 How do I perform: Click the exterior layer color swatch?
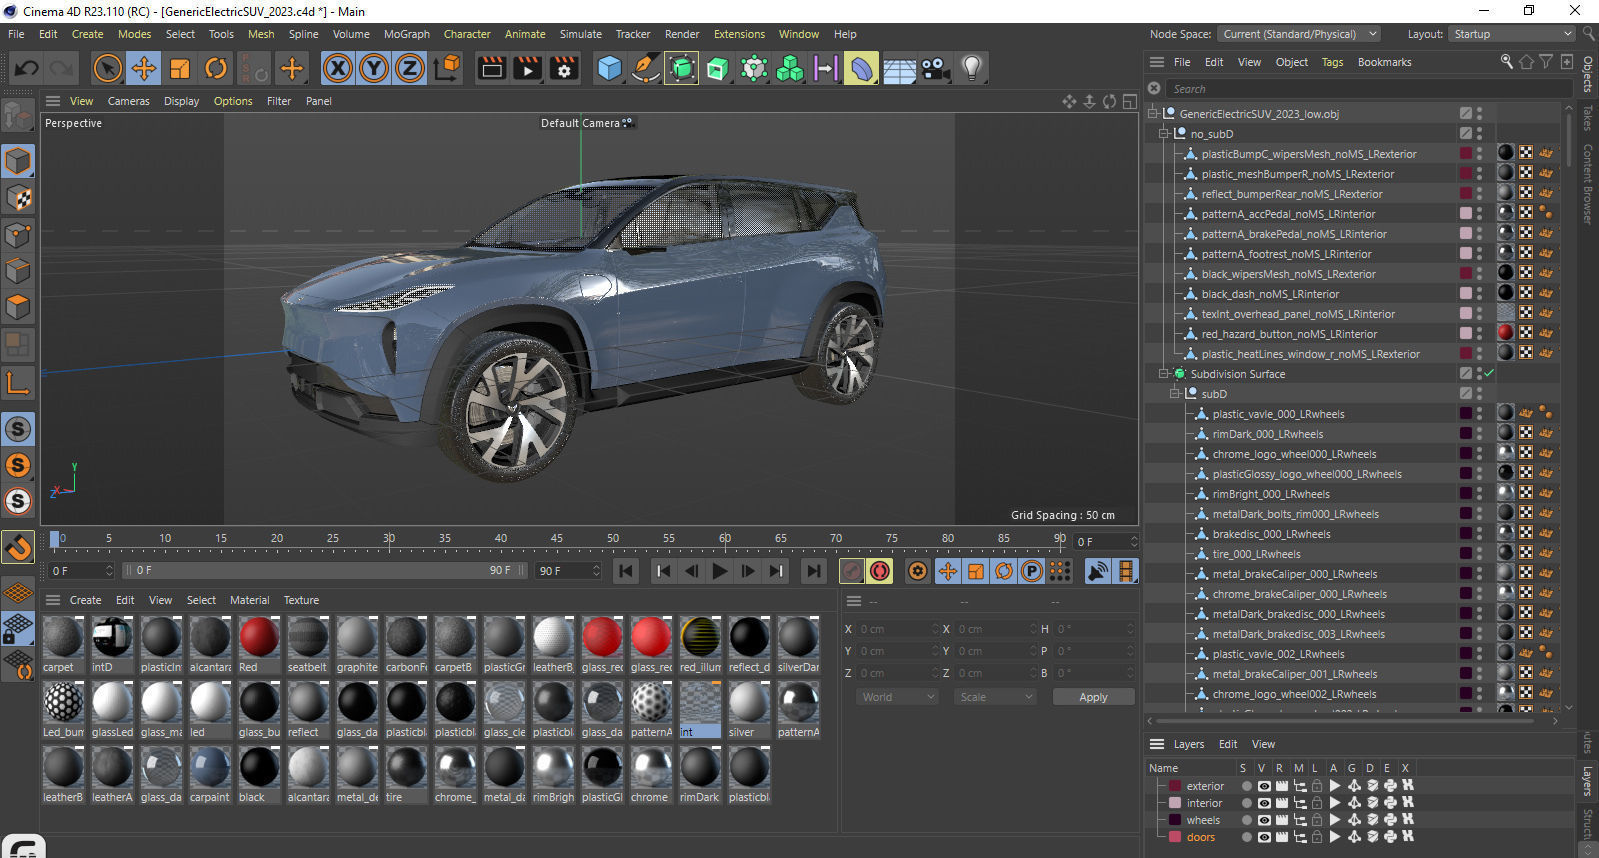point(1175,786)
